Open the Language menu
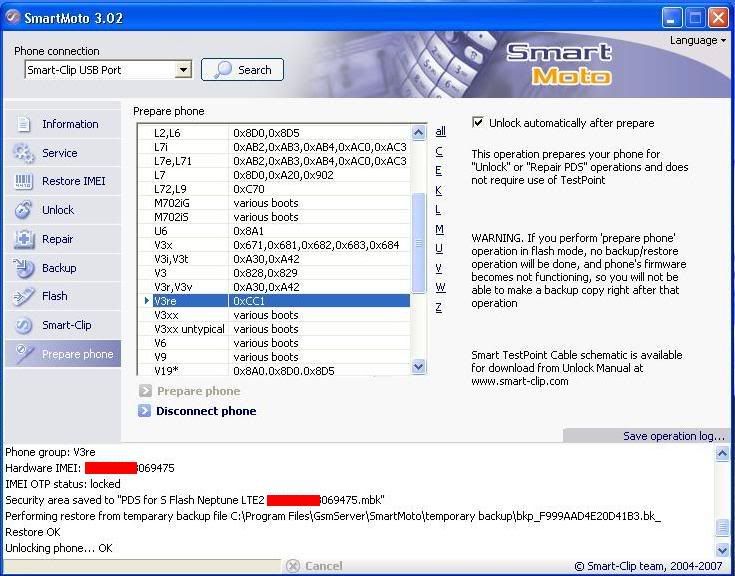 click(698, 40)
